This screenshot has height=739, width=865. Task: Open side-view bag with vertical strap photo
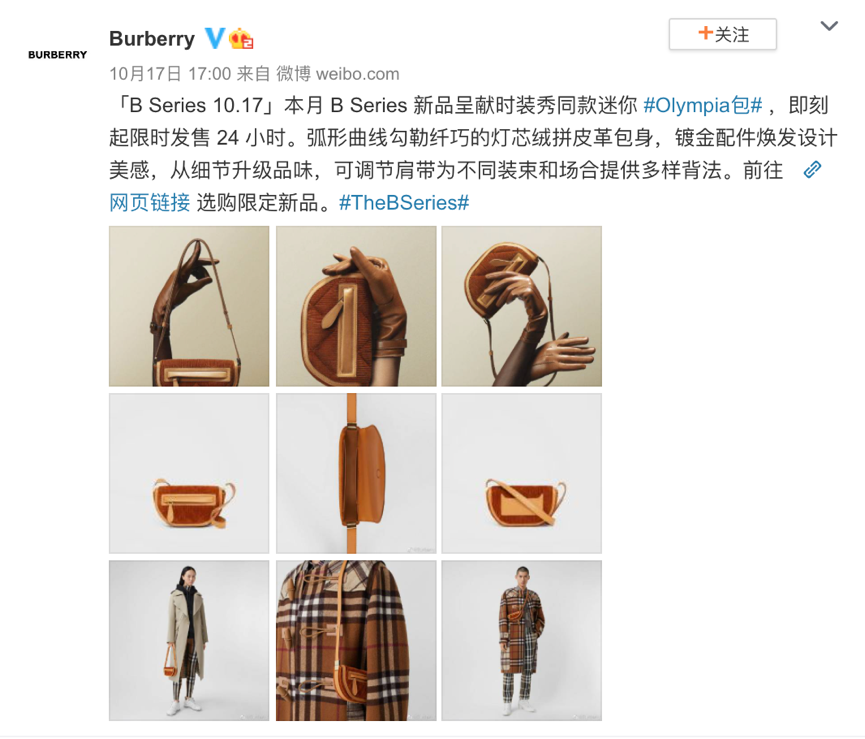356,473
